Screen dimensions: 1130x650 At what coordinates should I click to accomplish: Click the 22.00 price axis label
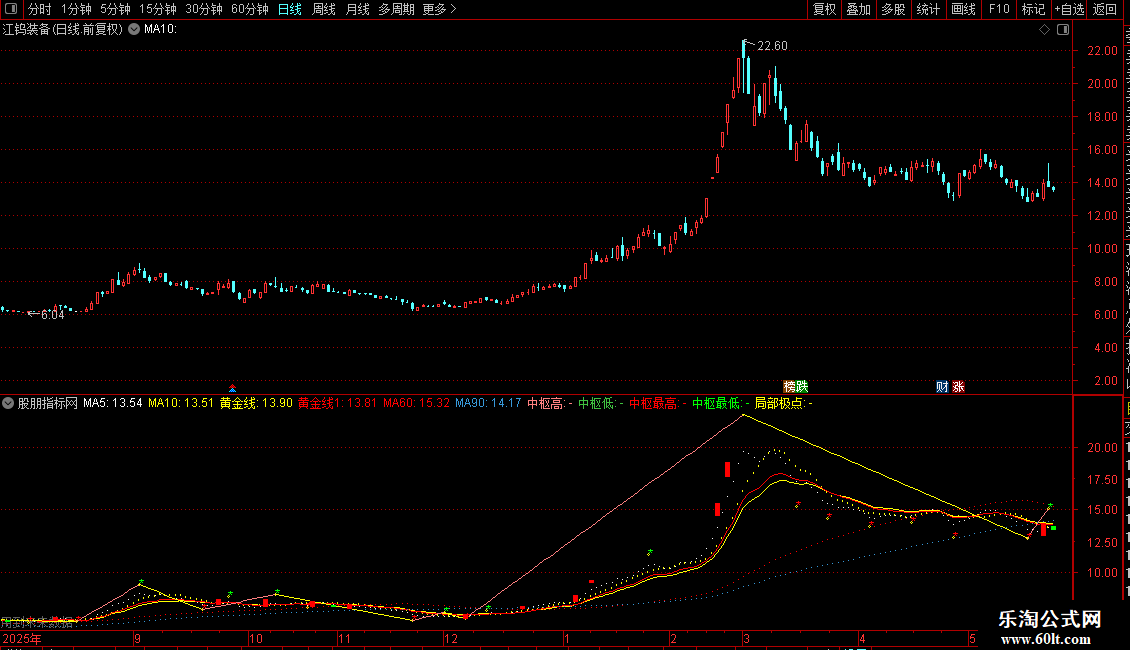(x=1103, y=51)
